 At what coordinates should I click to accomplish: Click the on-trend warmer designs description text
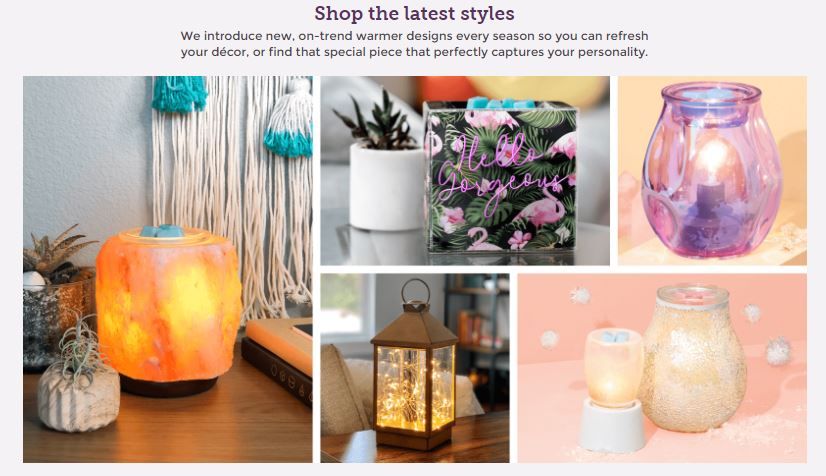(414, 44)
